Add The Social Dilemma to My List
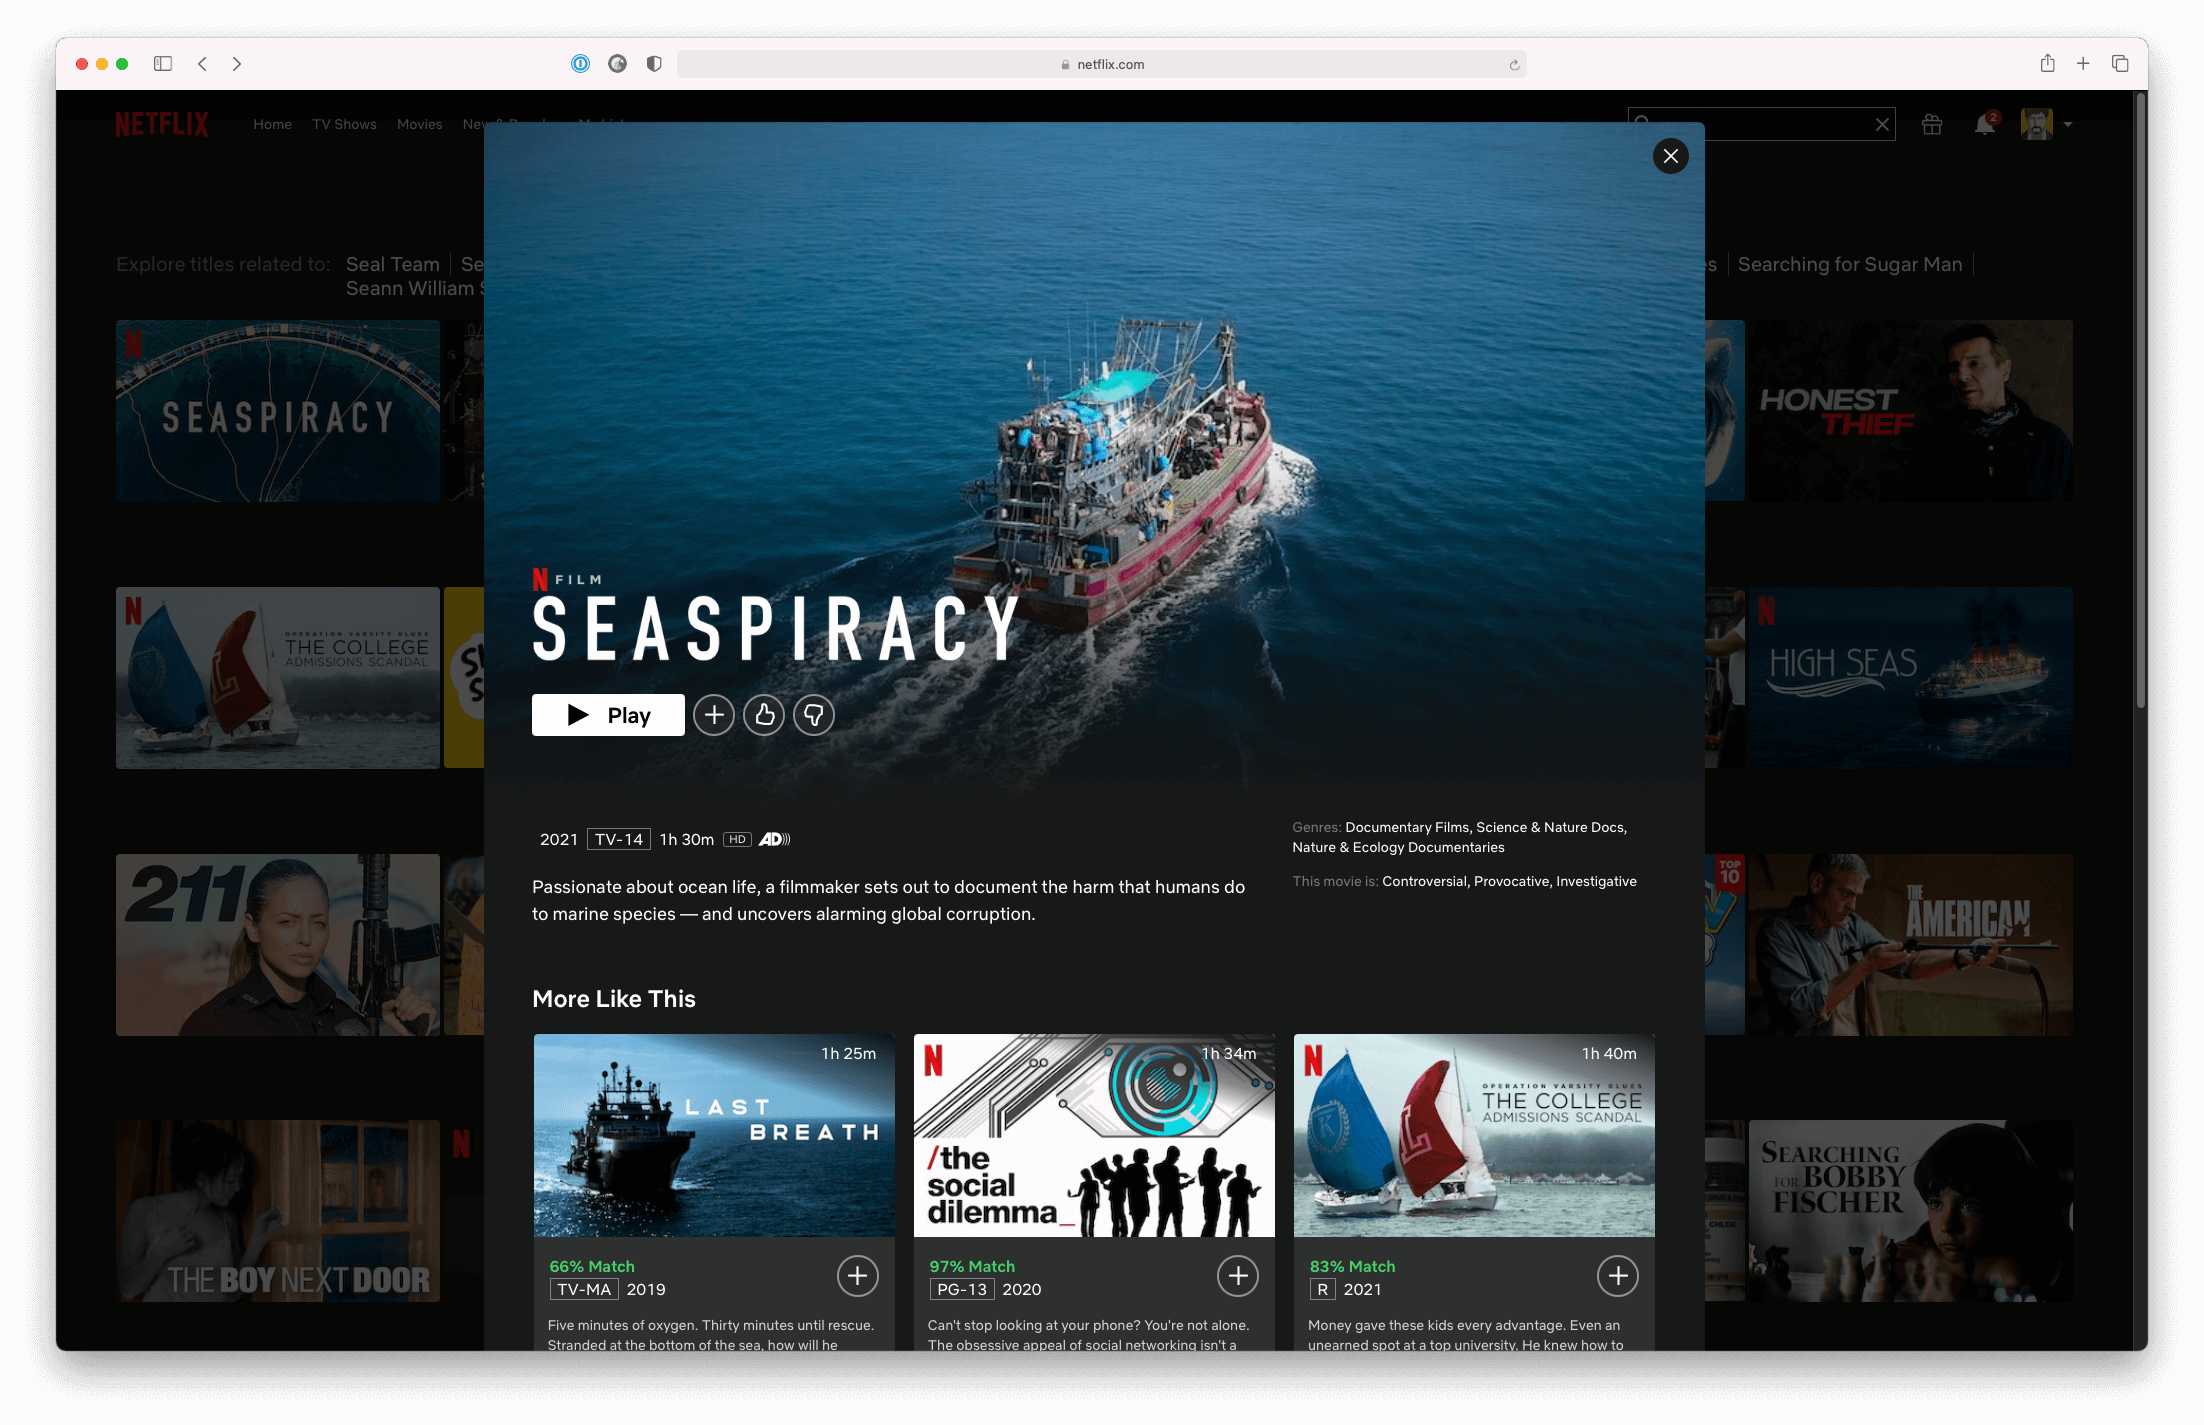The height and width of the screenshot is (1425, 2204). coord(1237,1276)
